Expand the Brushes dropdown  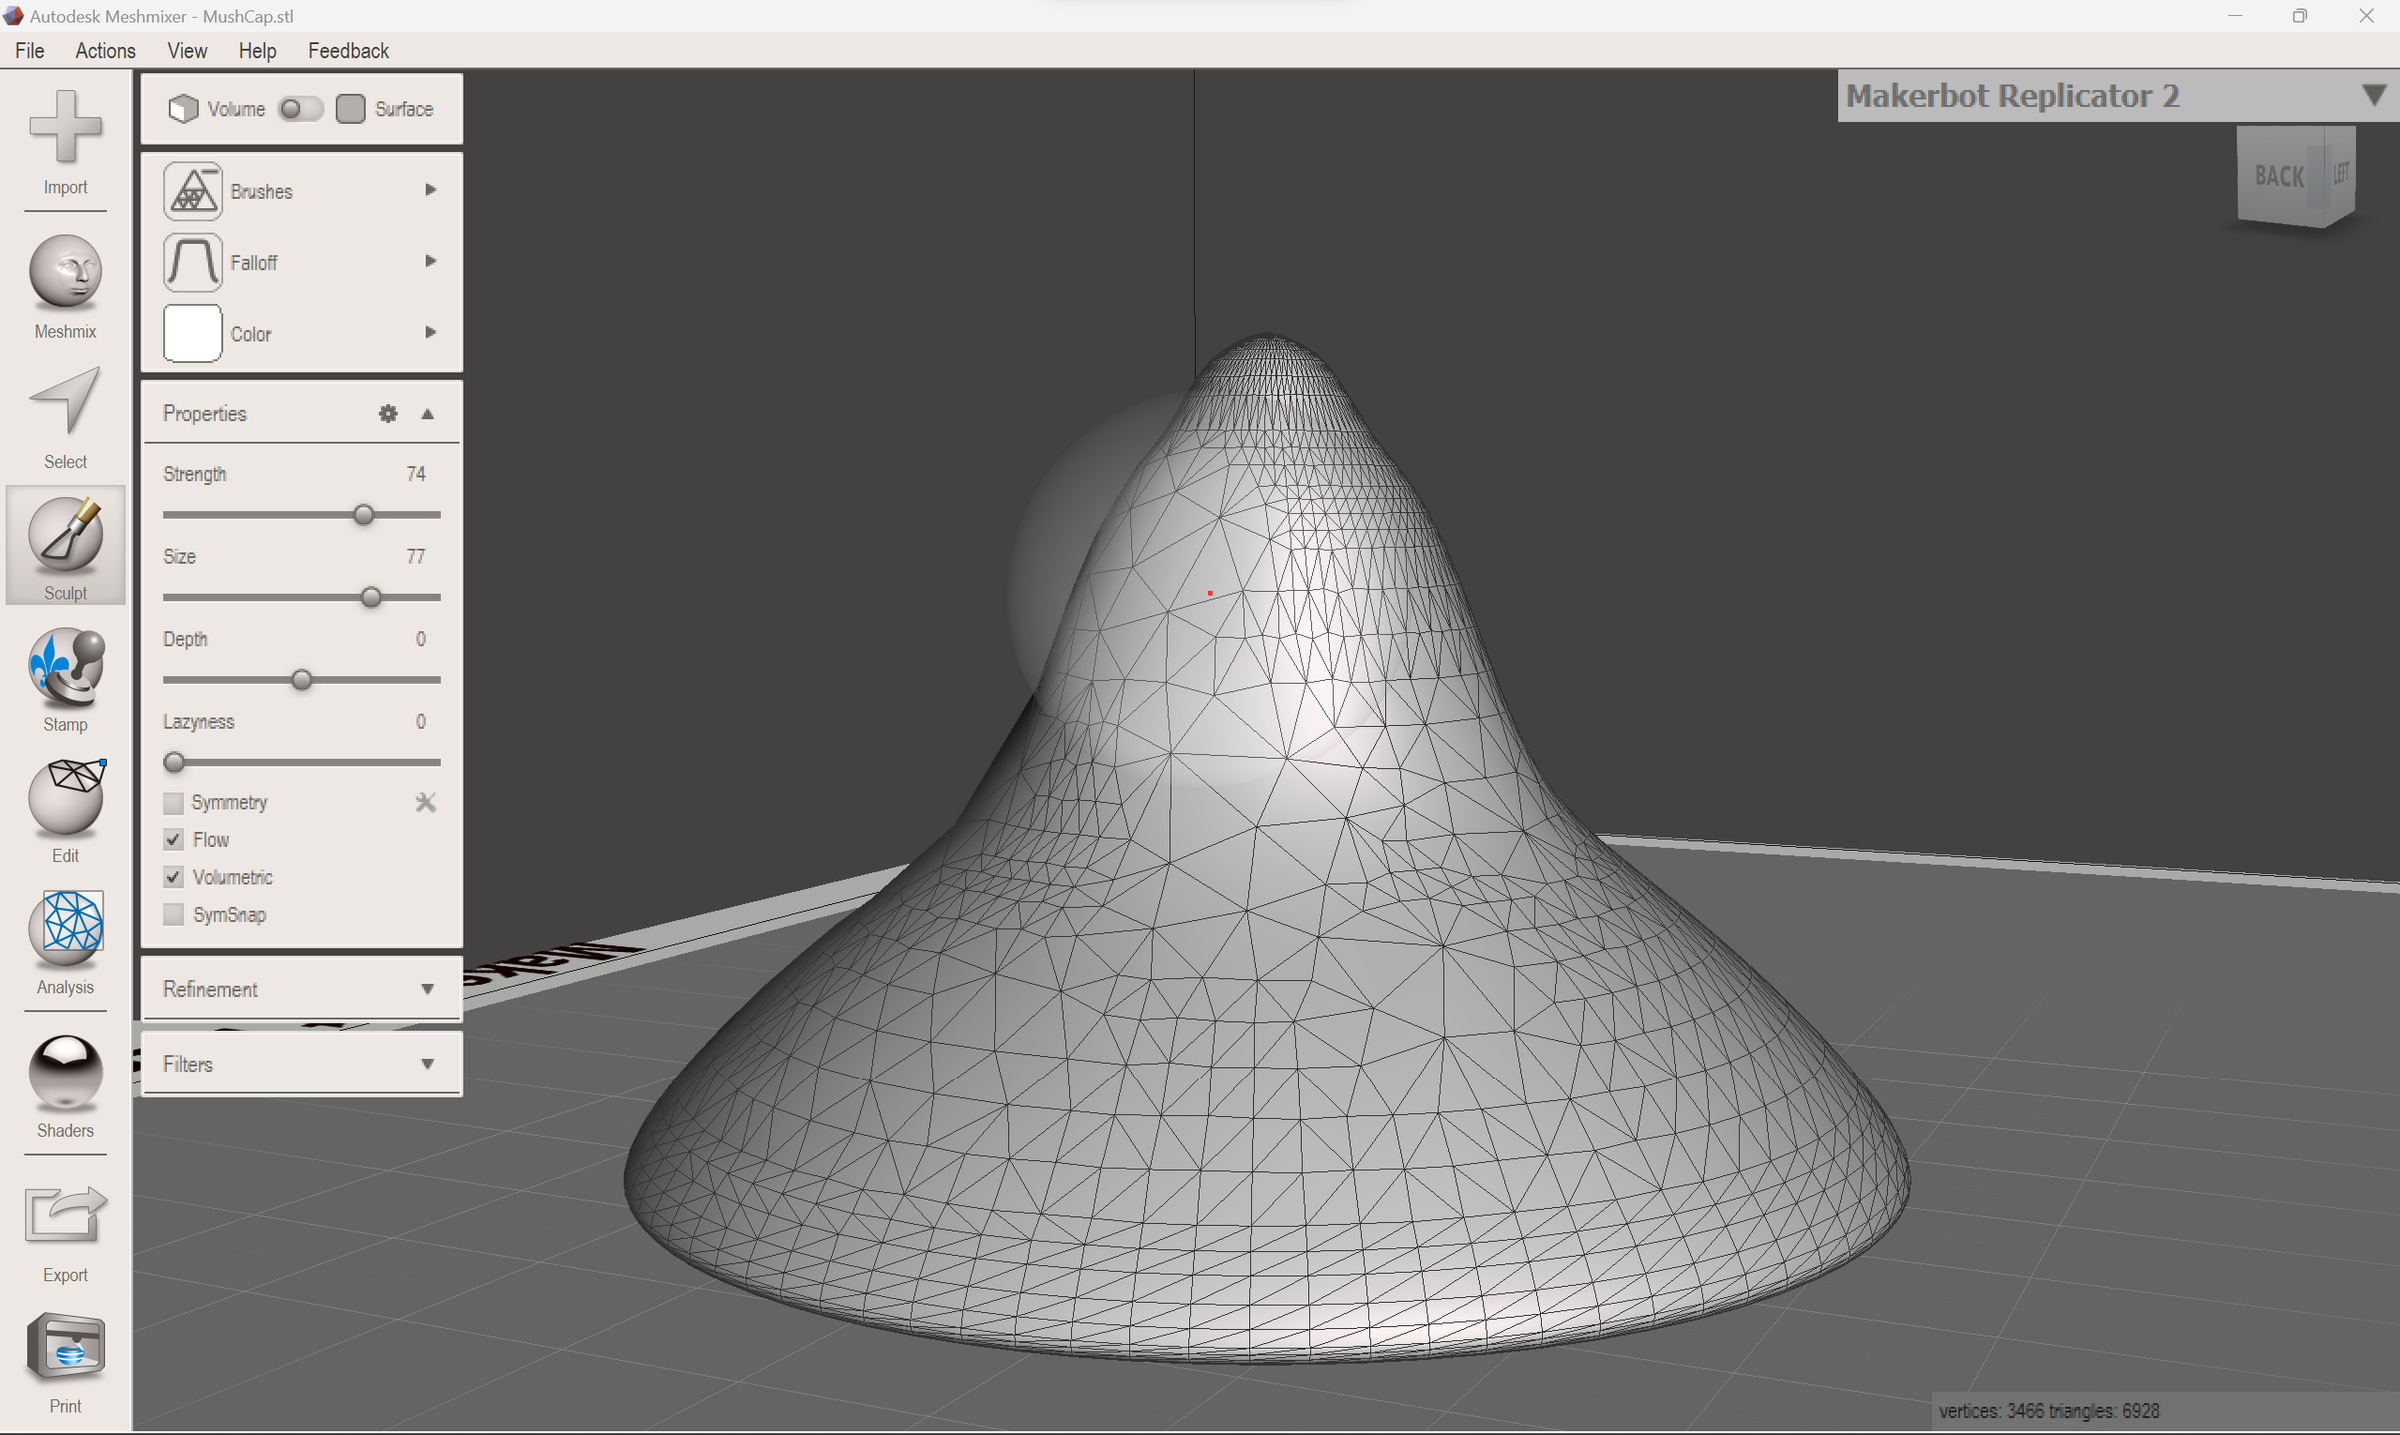tap(430, 190)
